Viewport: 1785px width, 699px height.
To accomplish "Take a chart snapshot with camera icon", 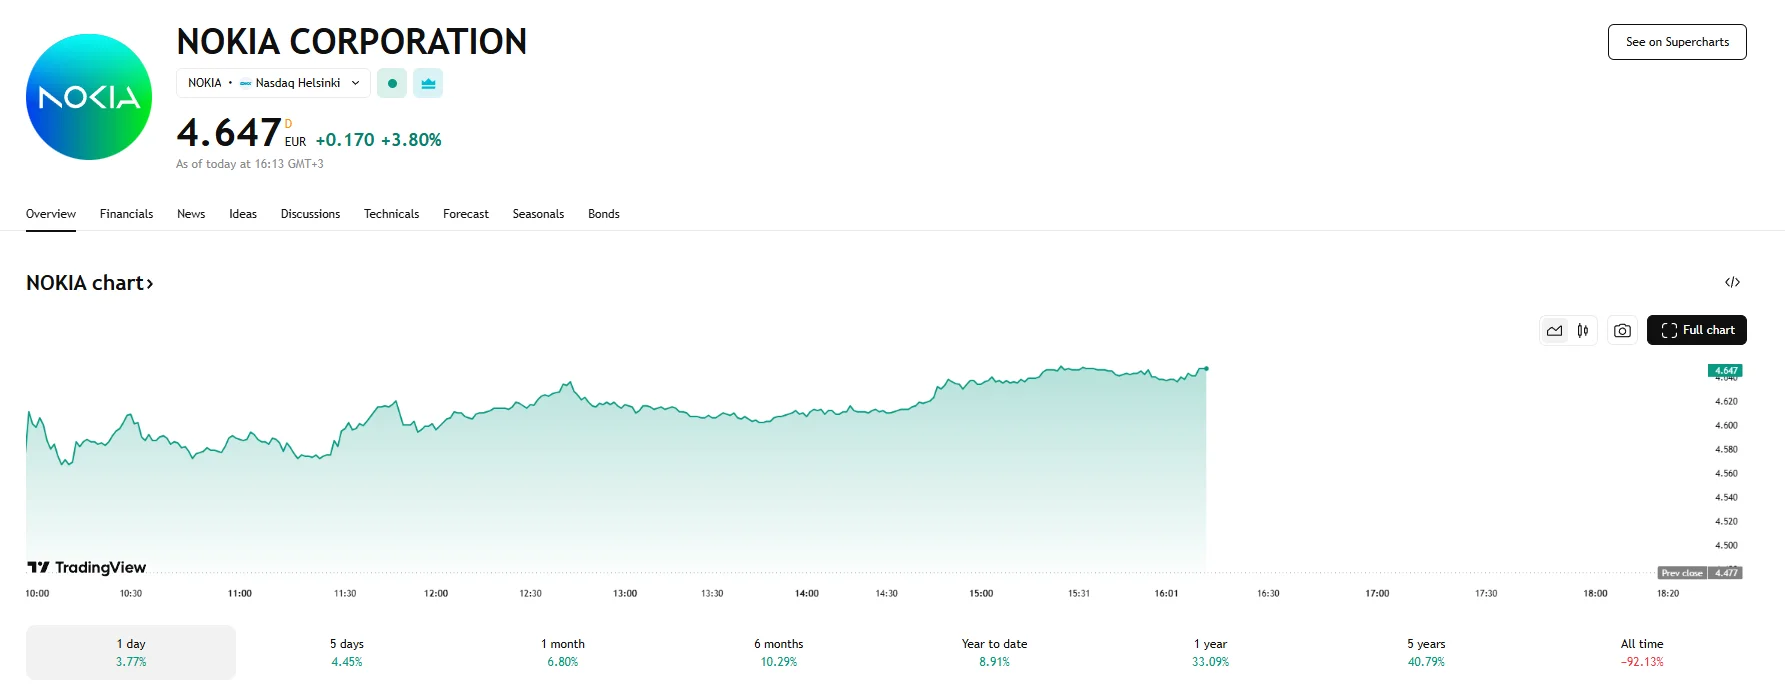I will [1622, 330].
